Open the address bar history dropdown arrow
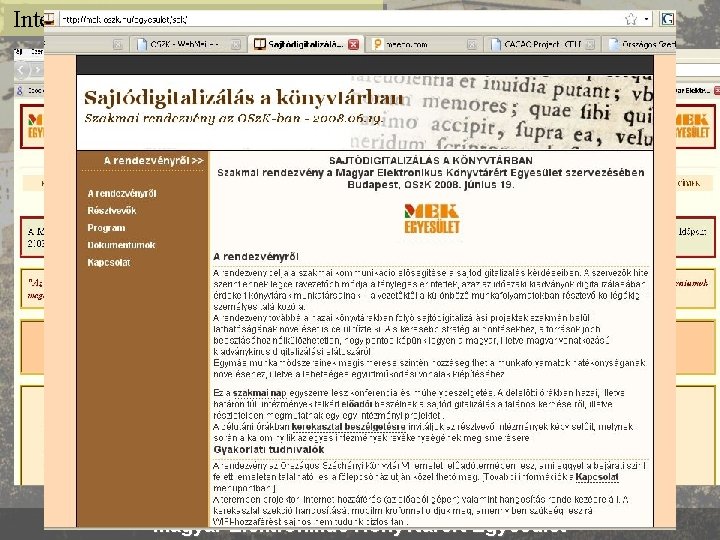The width and height of the screenshot is (720, 540). (646, 19)
